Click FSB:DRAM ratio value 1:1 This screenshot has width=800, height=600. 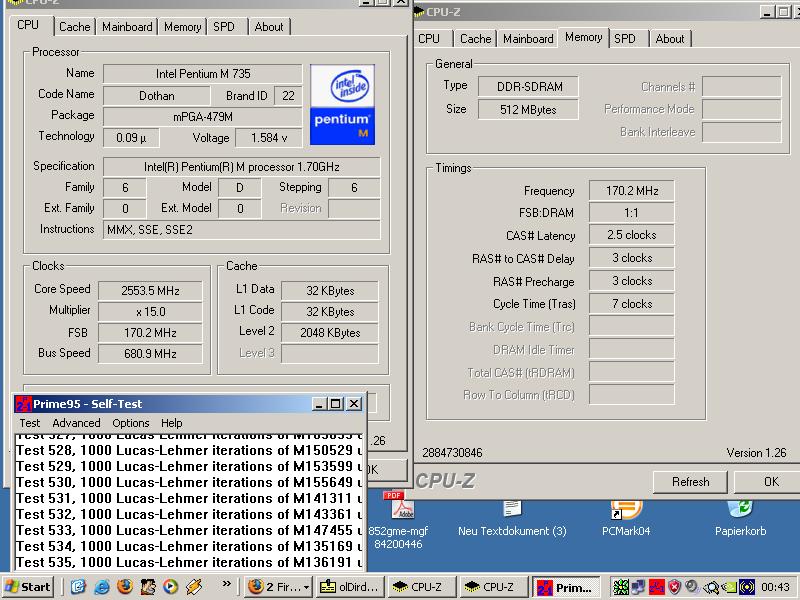point(631,213)
